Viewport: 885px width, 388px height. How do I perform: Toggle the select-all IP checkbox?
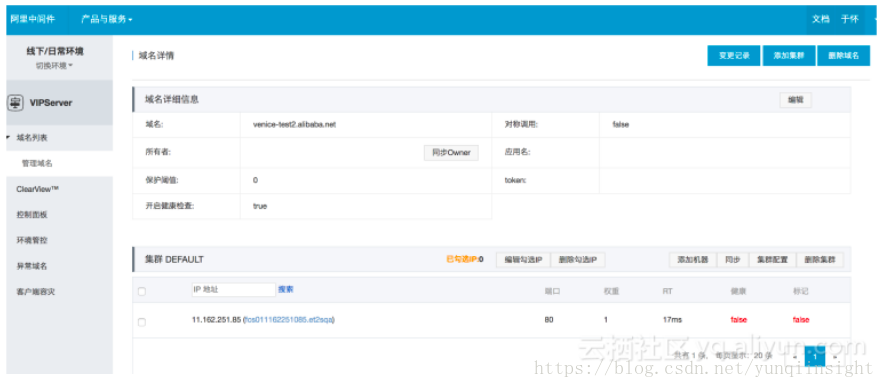(142, 291)
